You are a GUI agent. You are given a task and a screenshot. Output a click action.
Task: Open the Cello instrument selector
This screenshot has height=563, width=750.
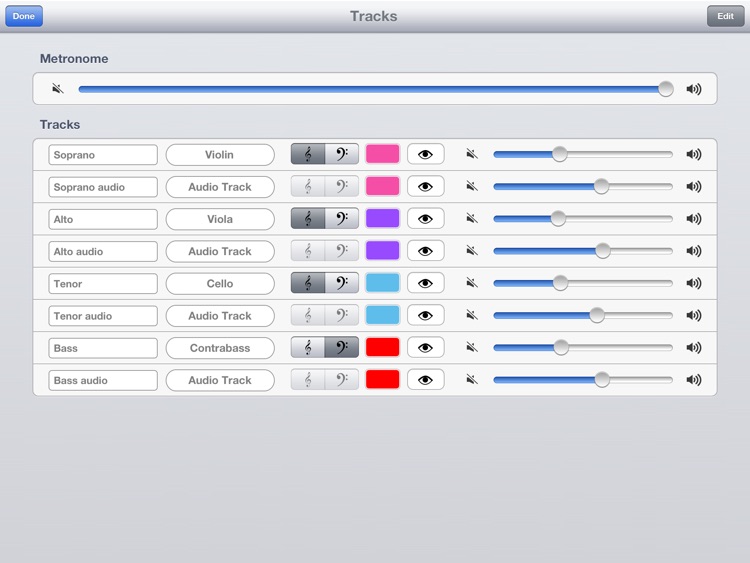click(220, 284)
